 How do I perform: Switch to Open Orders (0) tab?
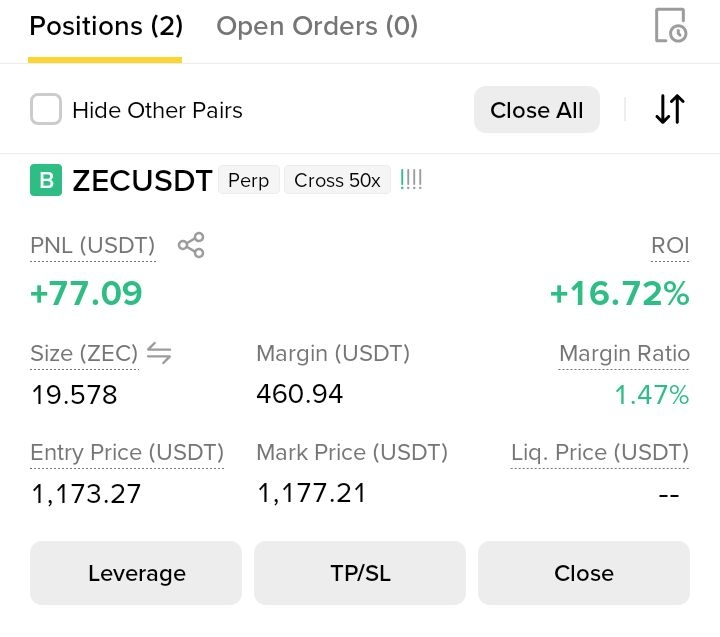pyautogui.click(x=317, y=26)
